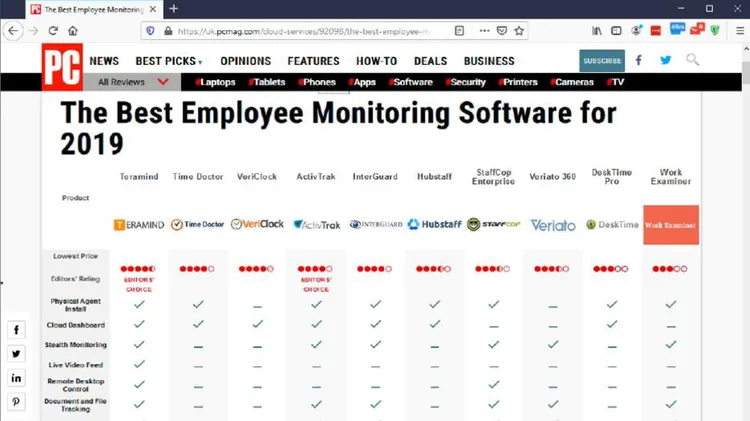Viewport: 750px width, 421px height.
Task: Save page to Pocket icon
Action: (x=502, y=31)
